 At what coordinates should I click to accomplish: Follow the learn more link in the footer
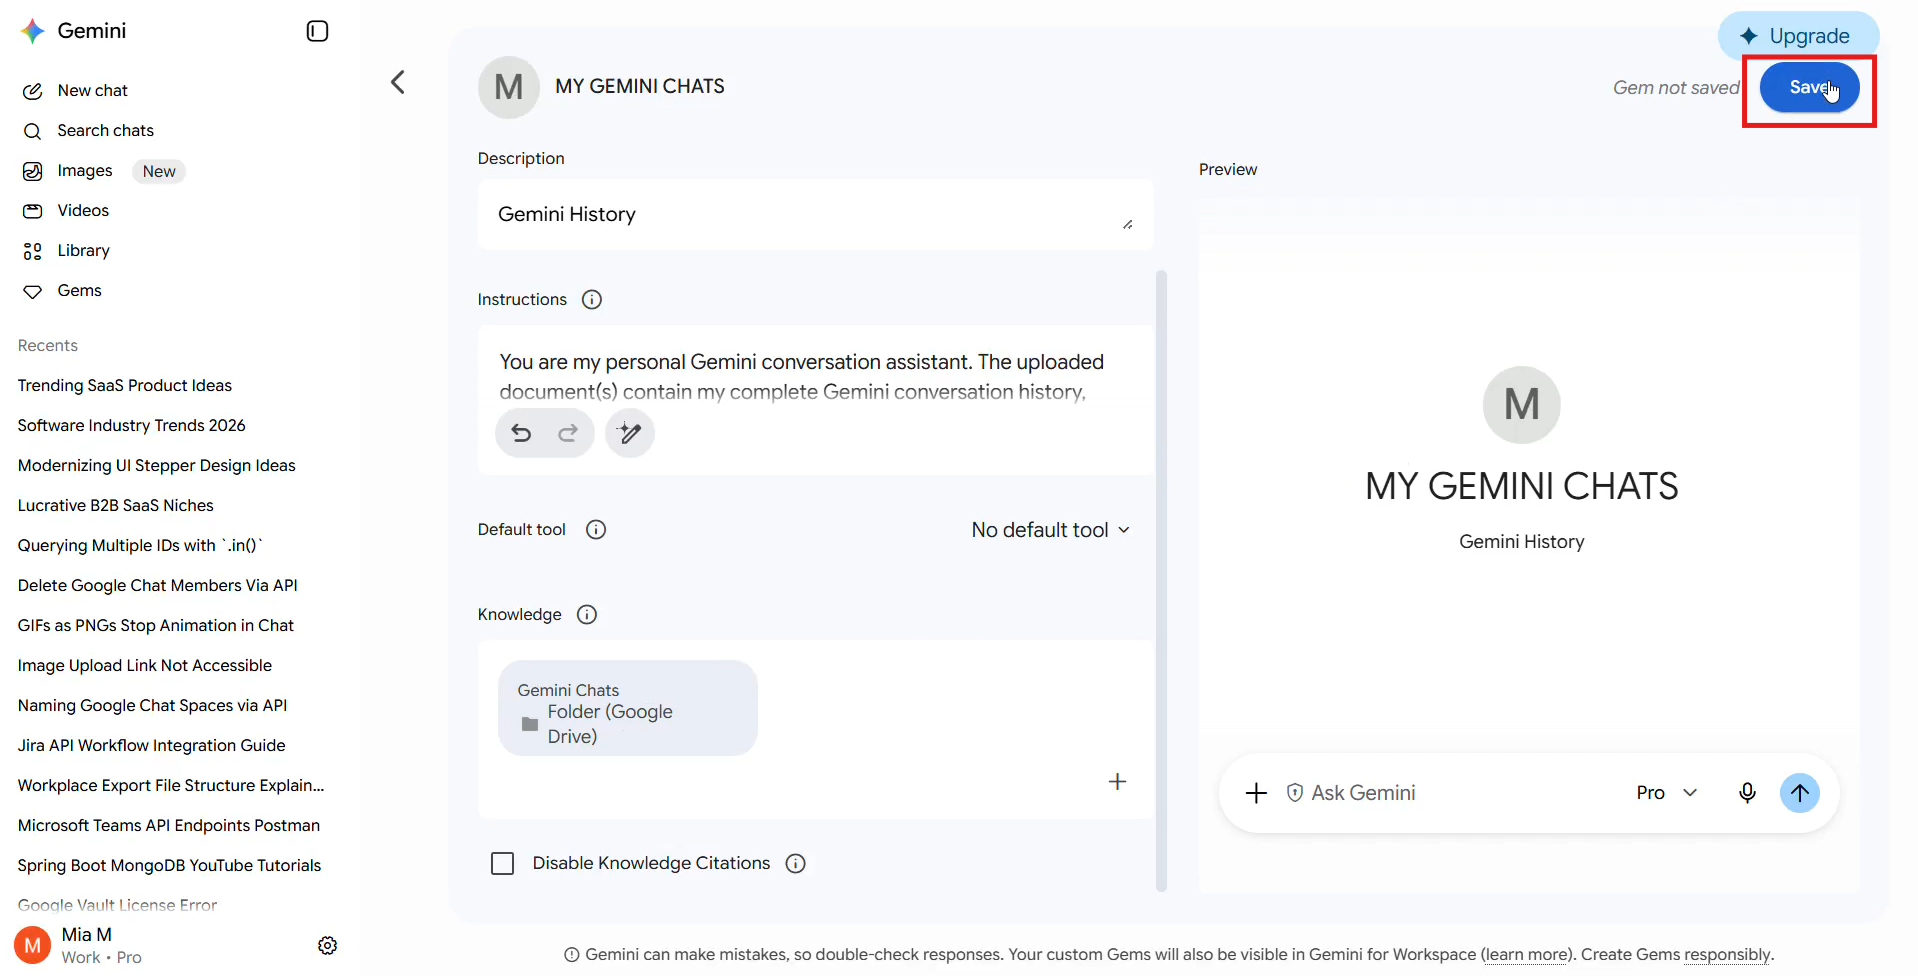pos(1526,955)
